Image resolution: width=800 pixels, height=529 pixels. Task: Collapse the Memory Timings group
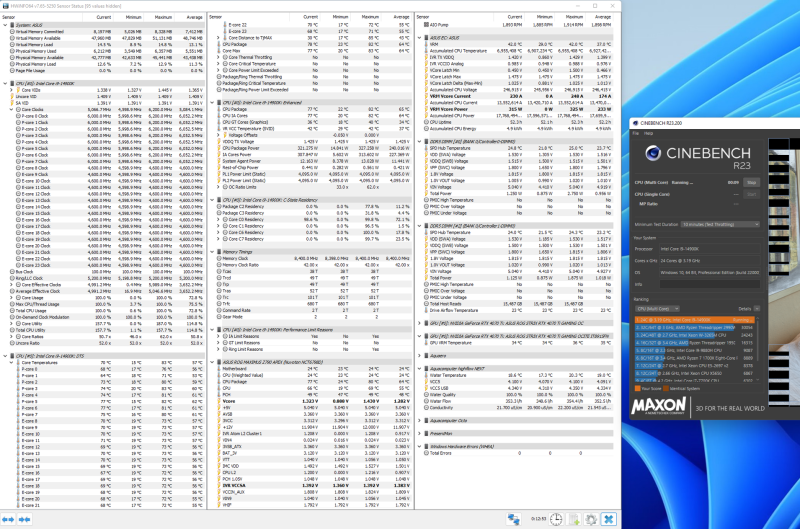click(213, 252)
